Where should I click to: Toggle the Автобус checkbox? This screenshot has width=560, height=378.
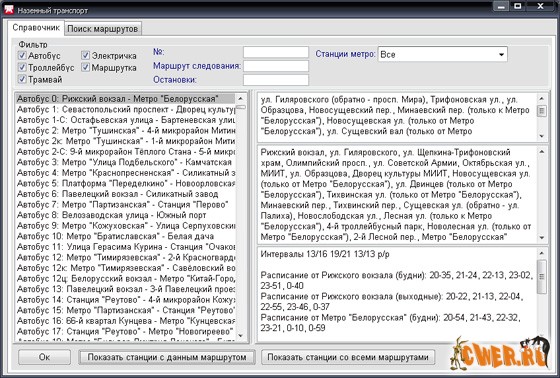22,55
